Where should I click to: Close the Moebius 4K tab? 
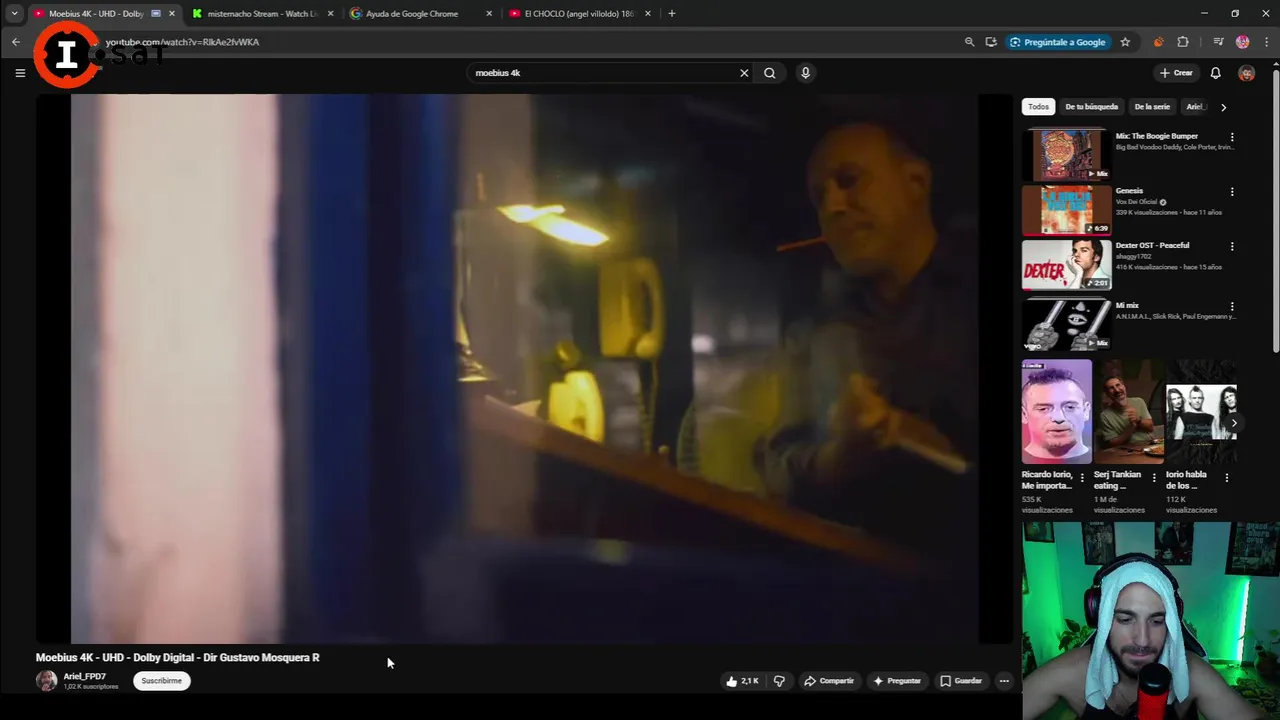point(172,14)
